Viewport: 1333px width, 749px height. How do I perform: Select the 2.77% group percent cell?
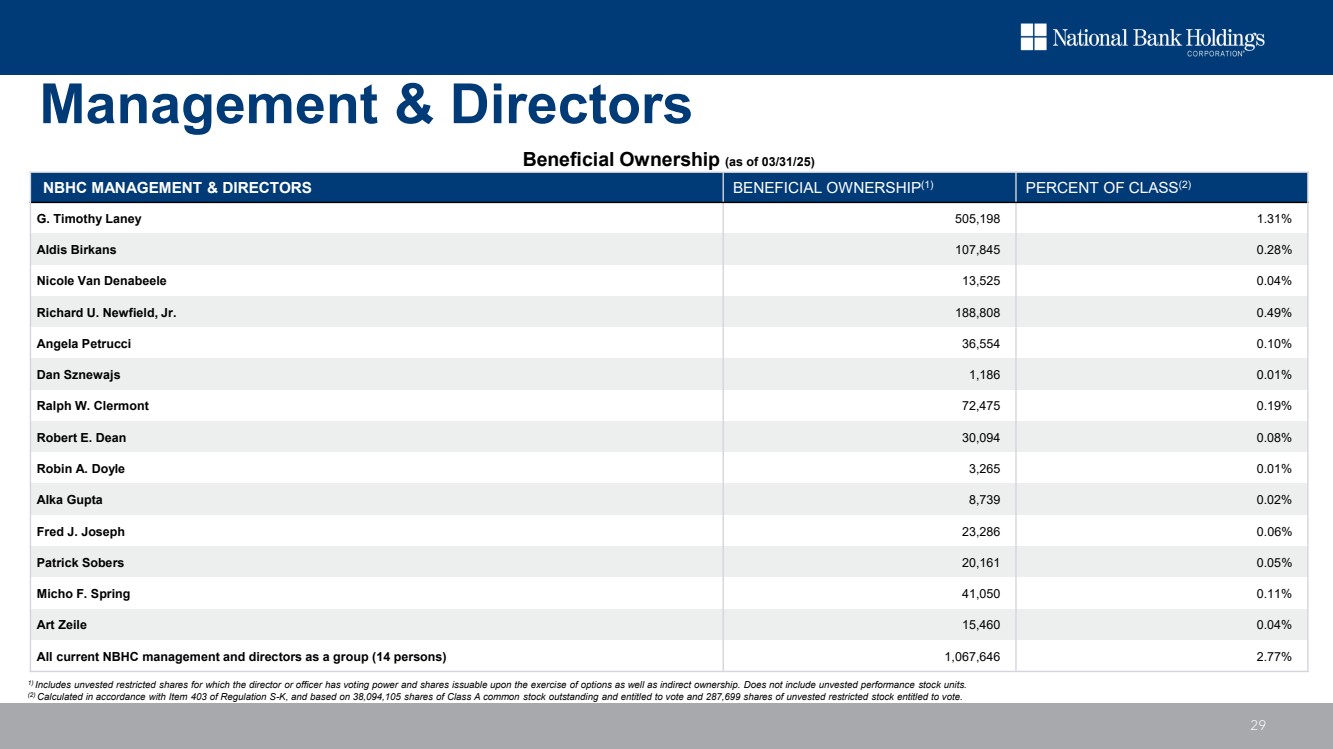click(1273, 657)
